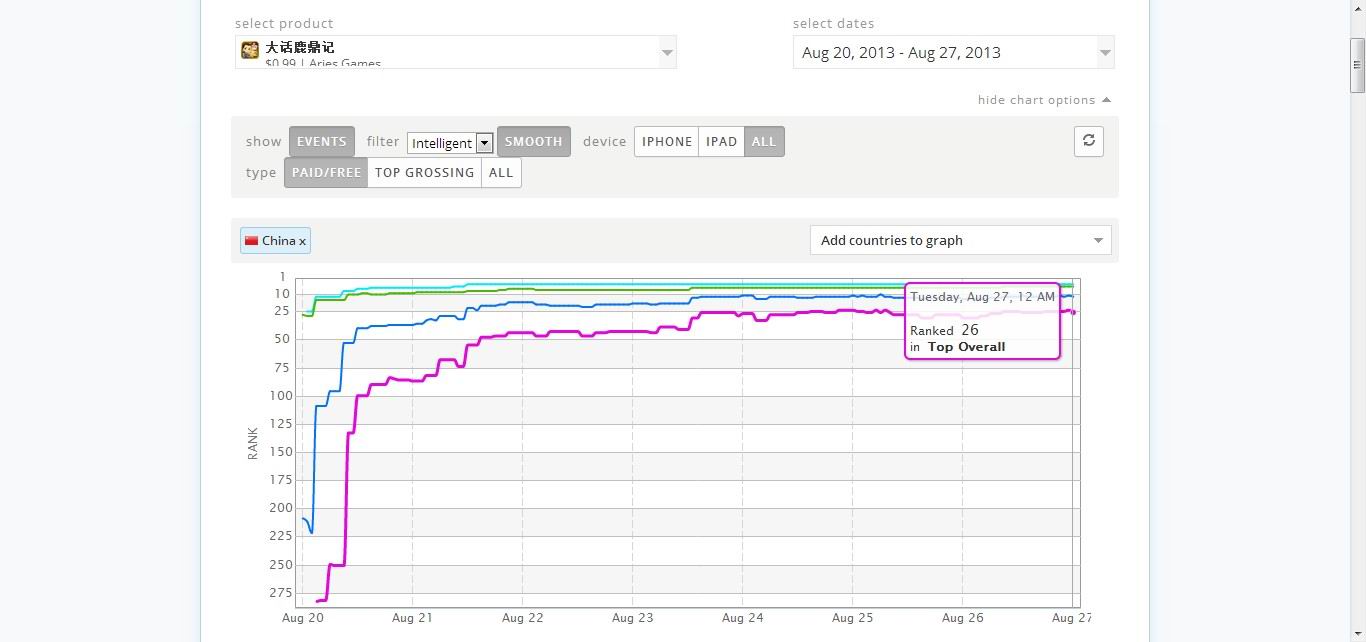Open the select product dropdown arrow

click(667, 52)
